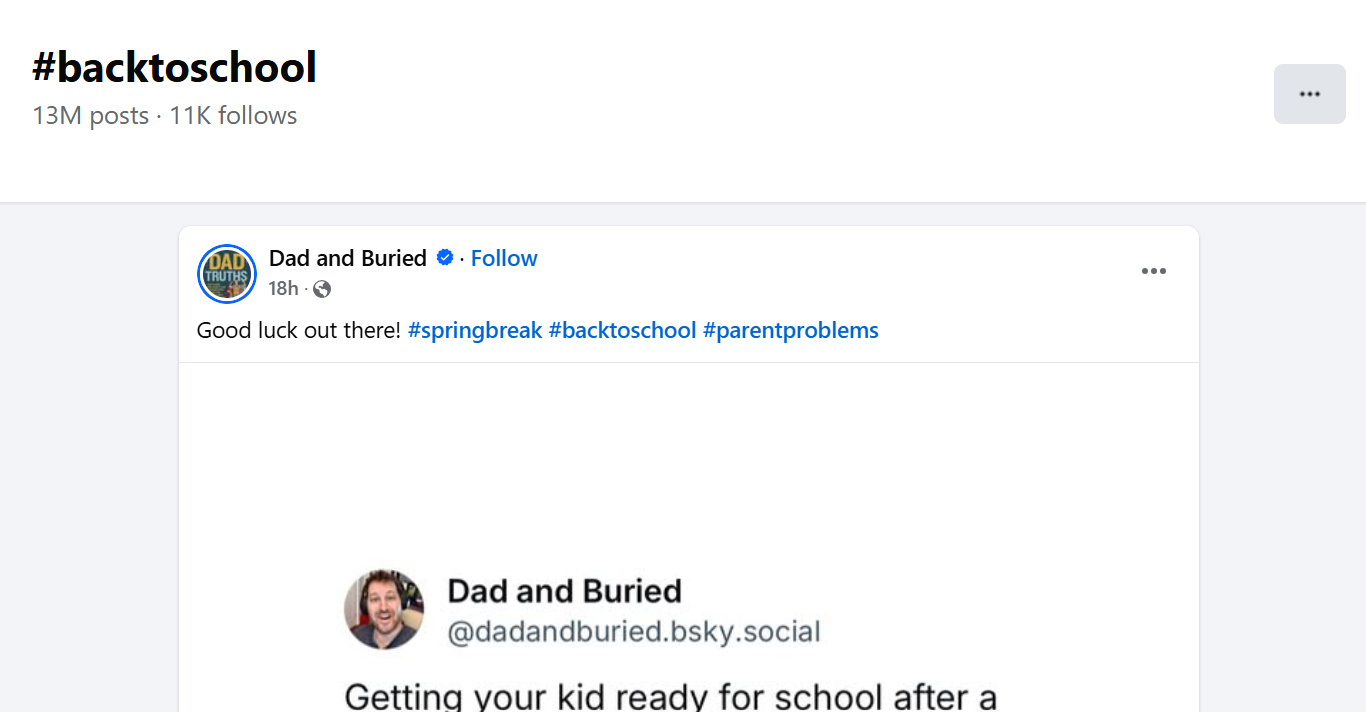Screen dimensions: 1366x712
Task: Follow the Dad and Buried page
Action: pyautogui.click(x=503, y=258)
